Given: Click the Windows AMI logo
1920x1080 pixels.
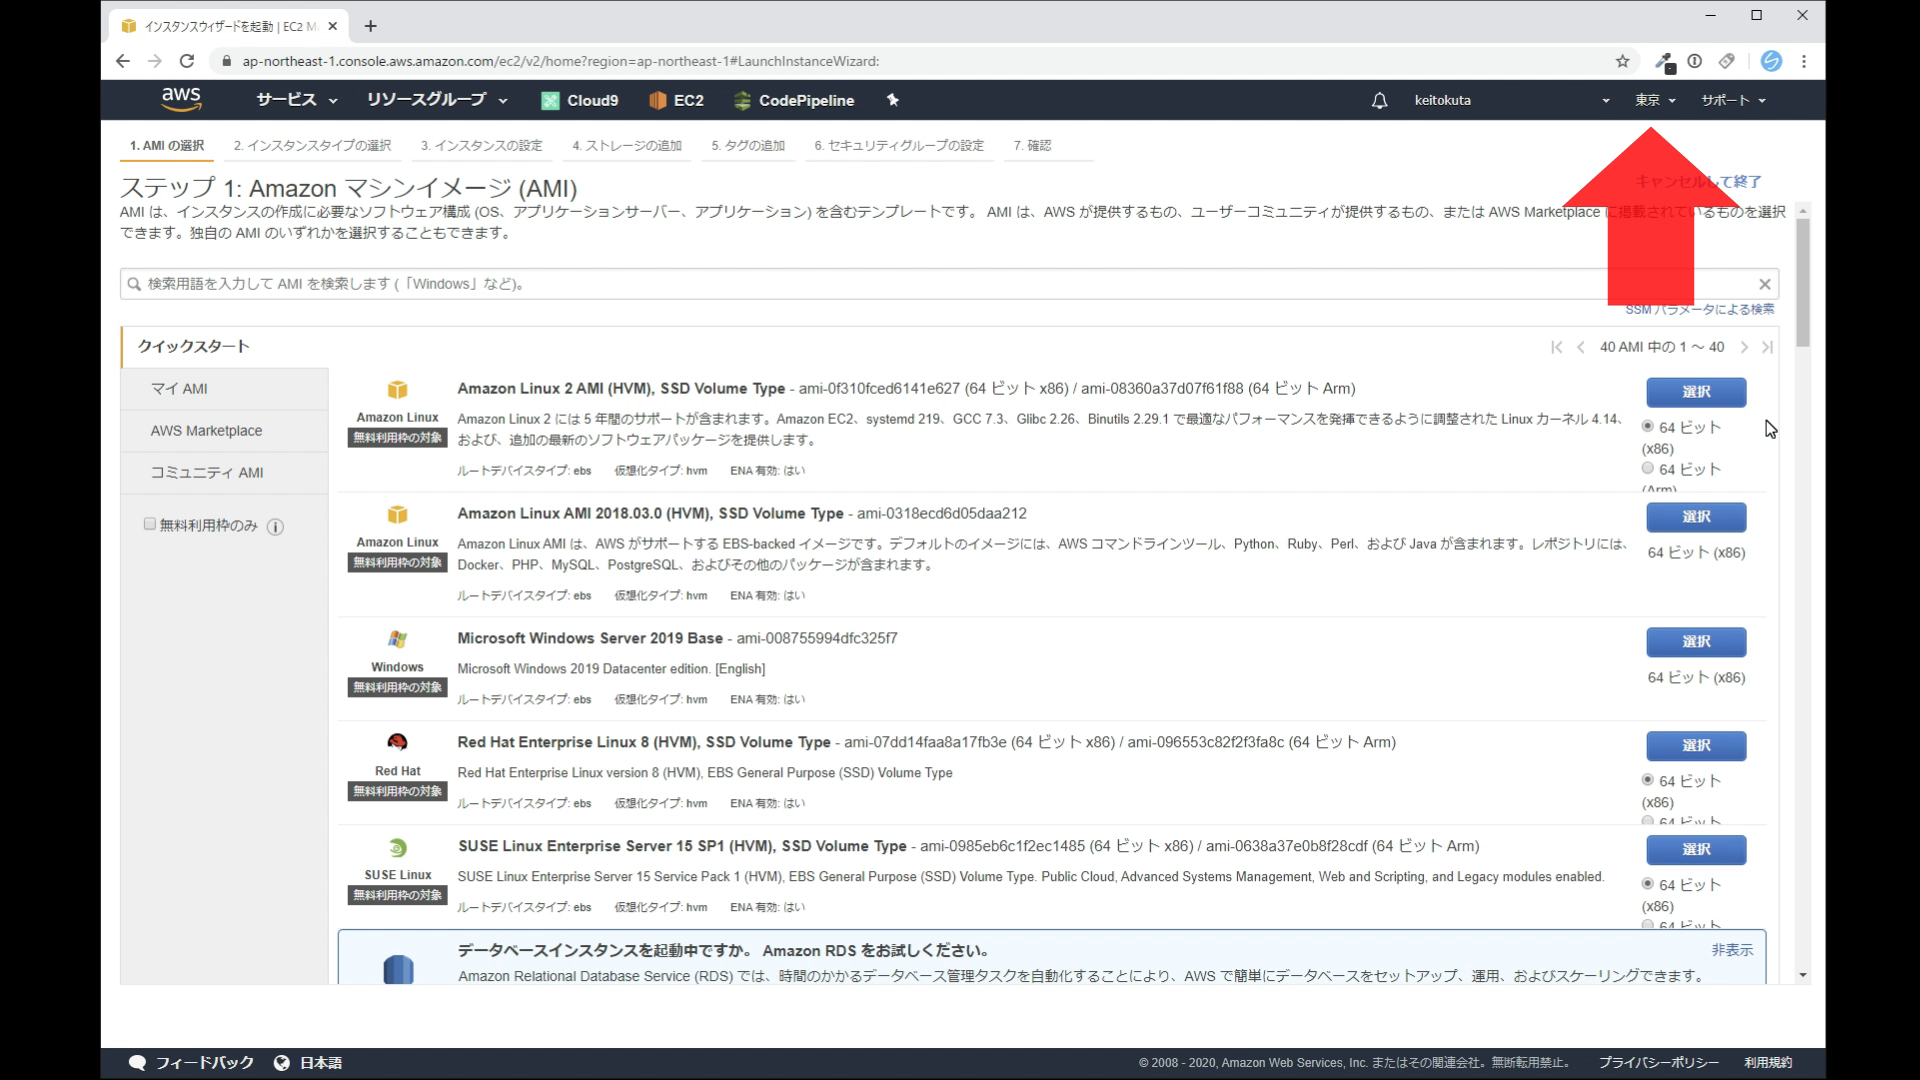Looking at the screenshot, I should 397,638.
